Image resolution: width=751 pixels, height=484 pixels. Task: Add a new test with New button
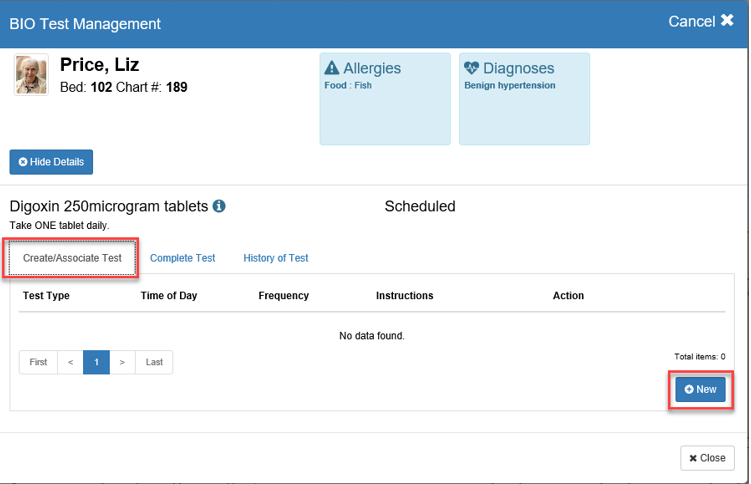700,389
